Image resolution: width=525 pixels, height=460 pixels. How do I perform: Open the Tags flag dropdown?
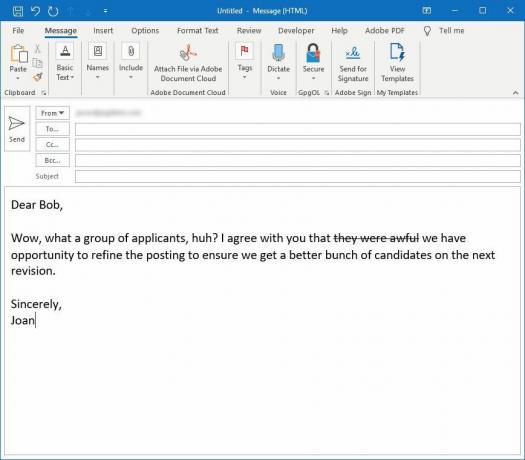coord(245,62)
